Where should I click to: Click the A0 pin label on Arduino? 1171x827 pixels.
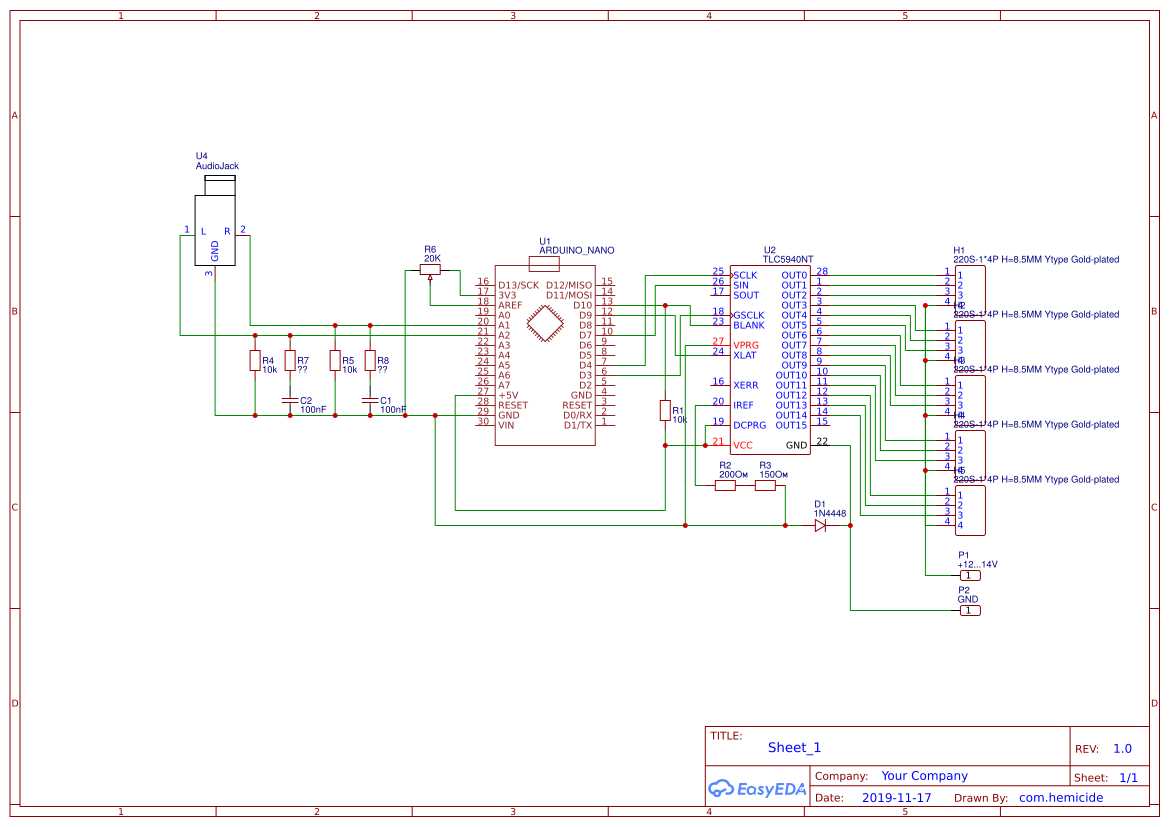pos(504,315)
